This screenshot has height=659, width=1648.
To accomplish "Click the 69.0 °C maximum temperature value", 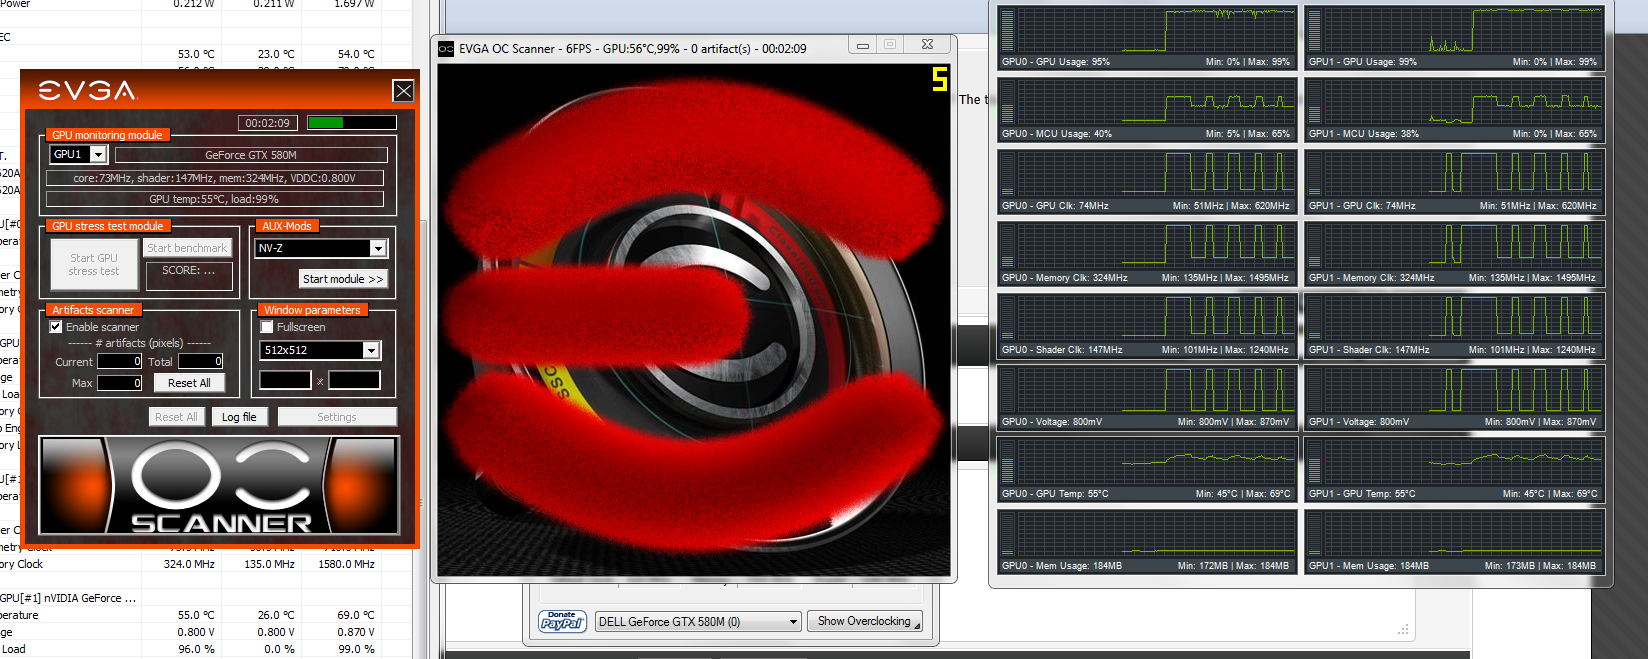I will [356, 615].
